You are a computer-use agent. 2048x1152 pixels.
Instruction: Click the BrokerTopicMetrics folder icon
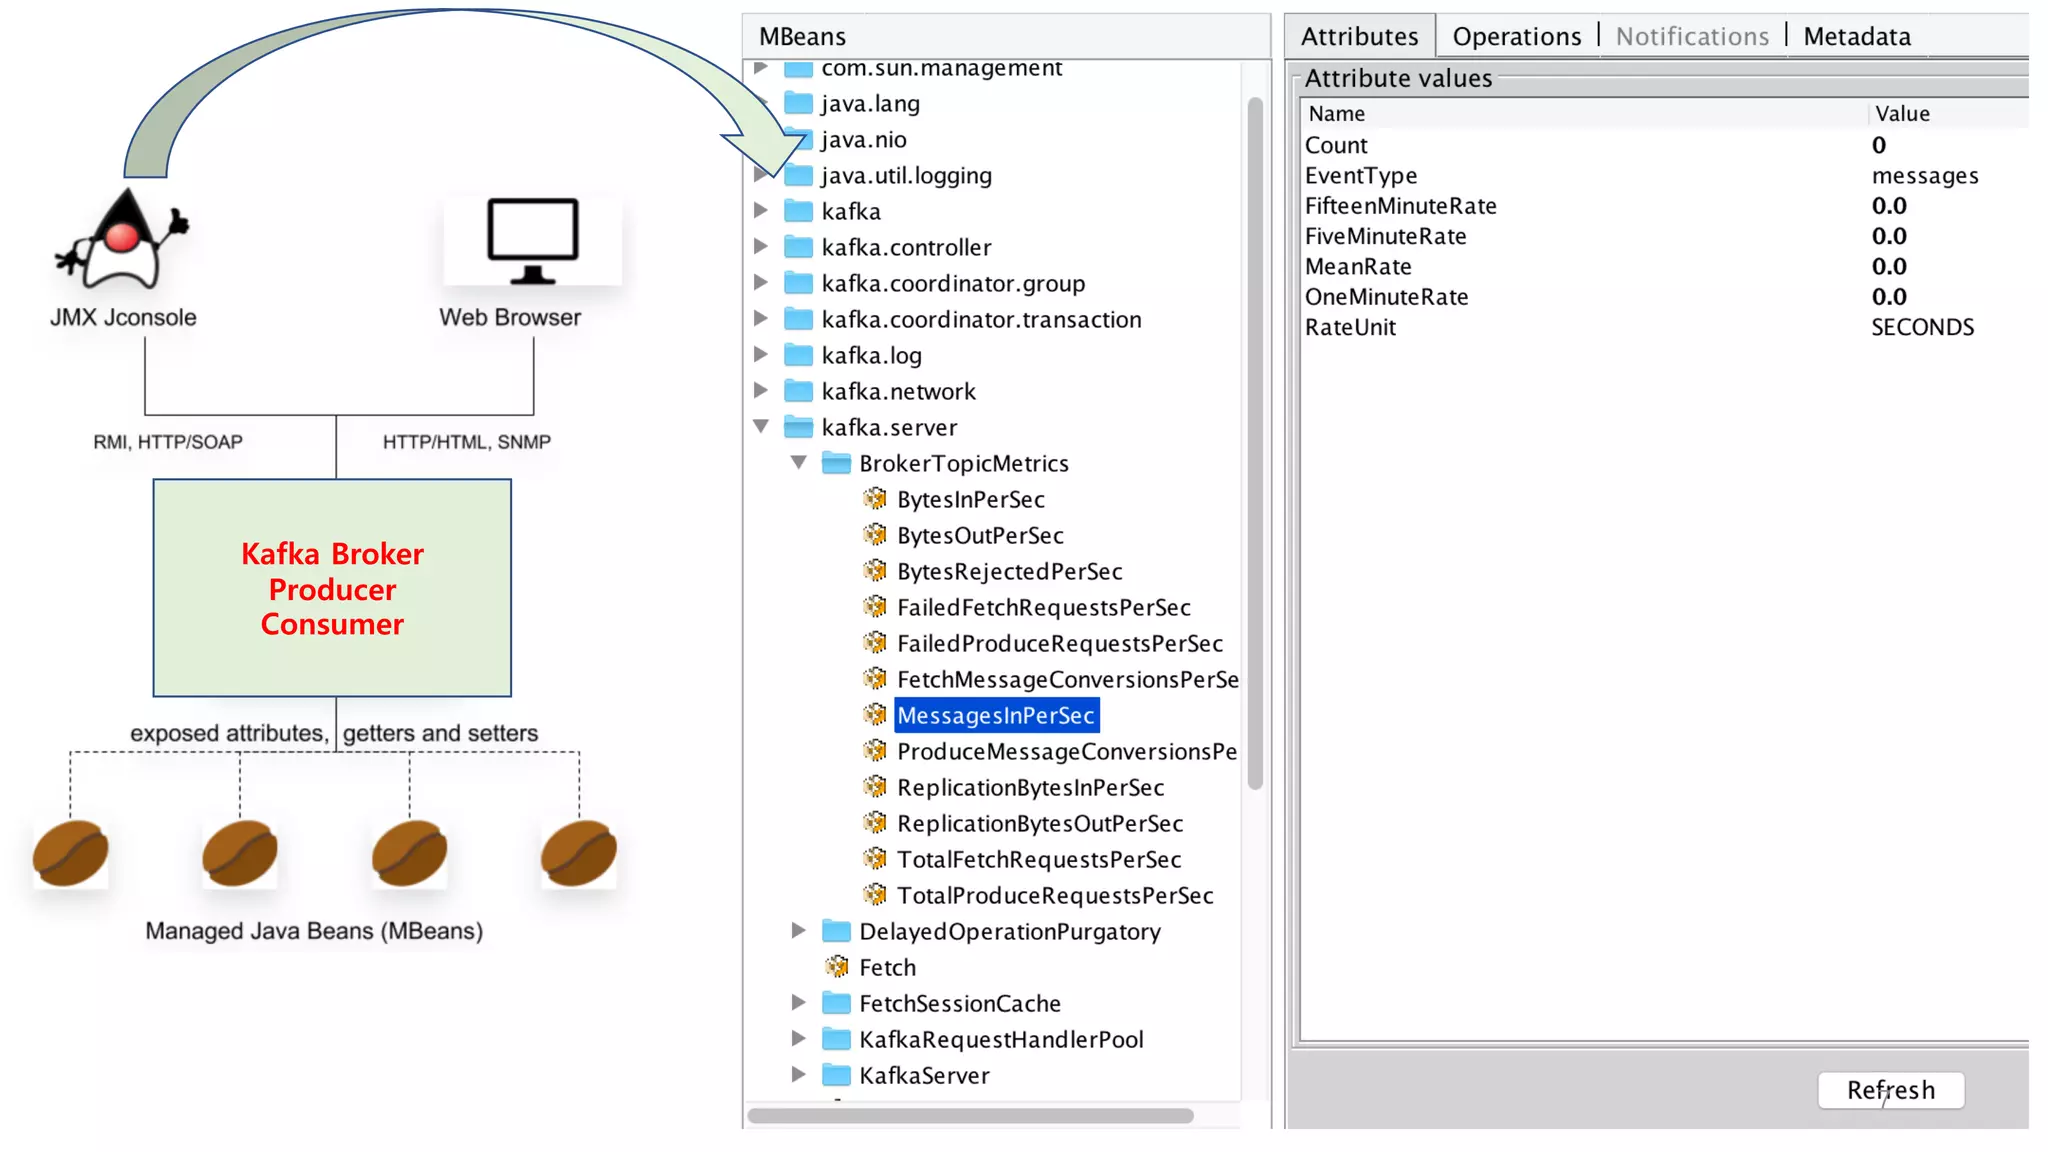click(x=836, y=463)
